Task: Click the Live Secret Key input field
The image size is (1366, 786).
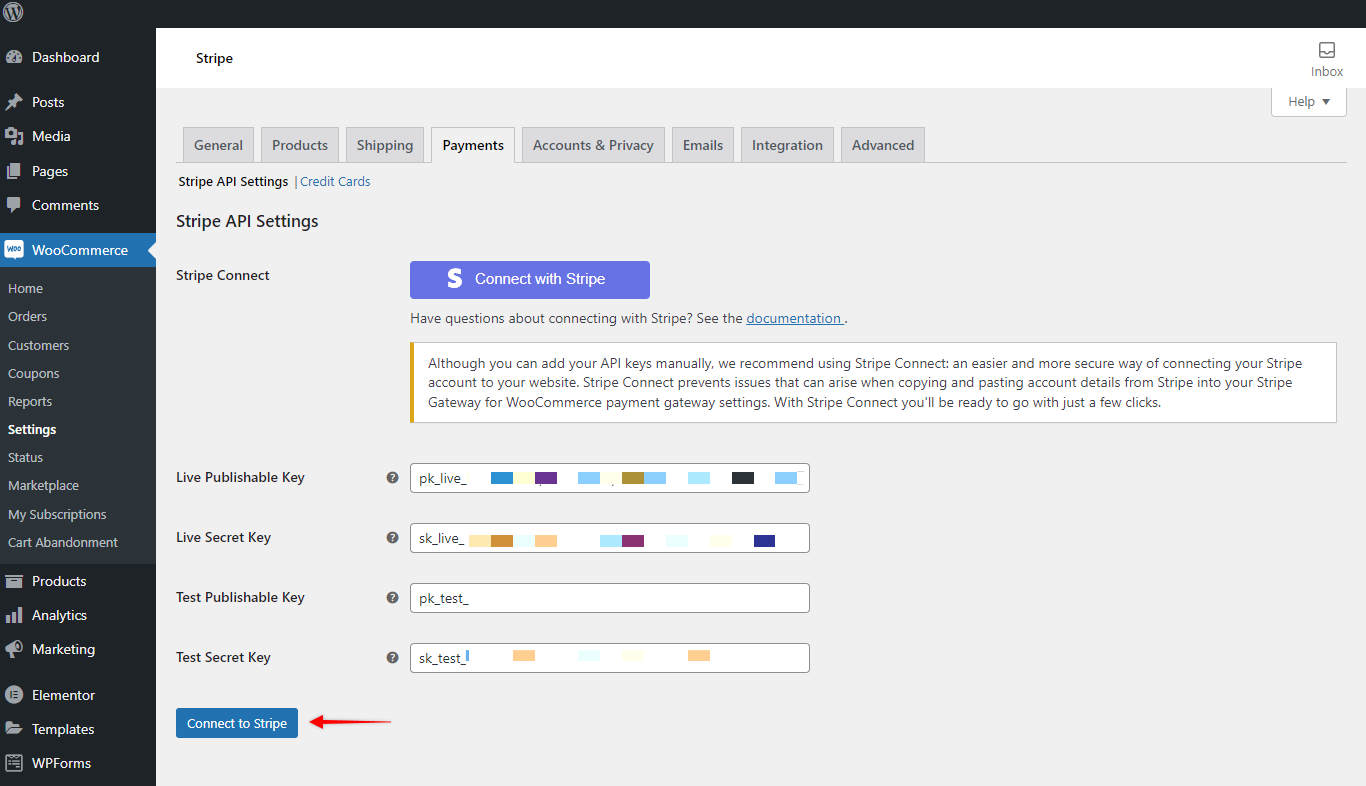Action: point(610,538)
